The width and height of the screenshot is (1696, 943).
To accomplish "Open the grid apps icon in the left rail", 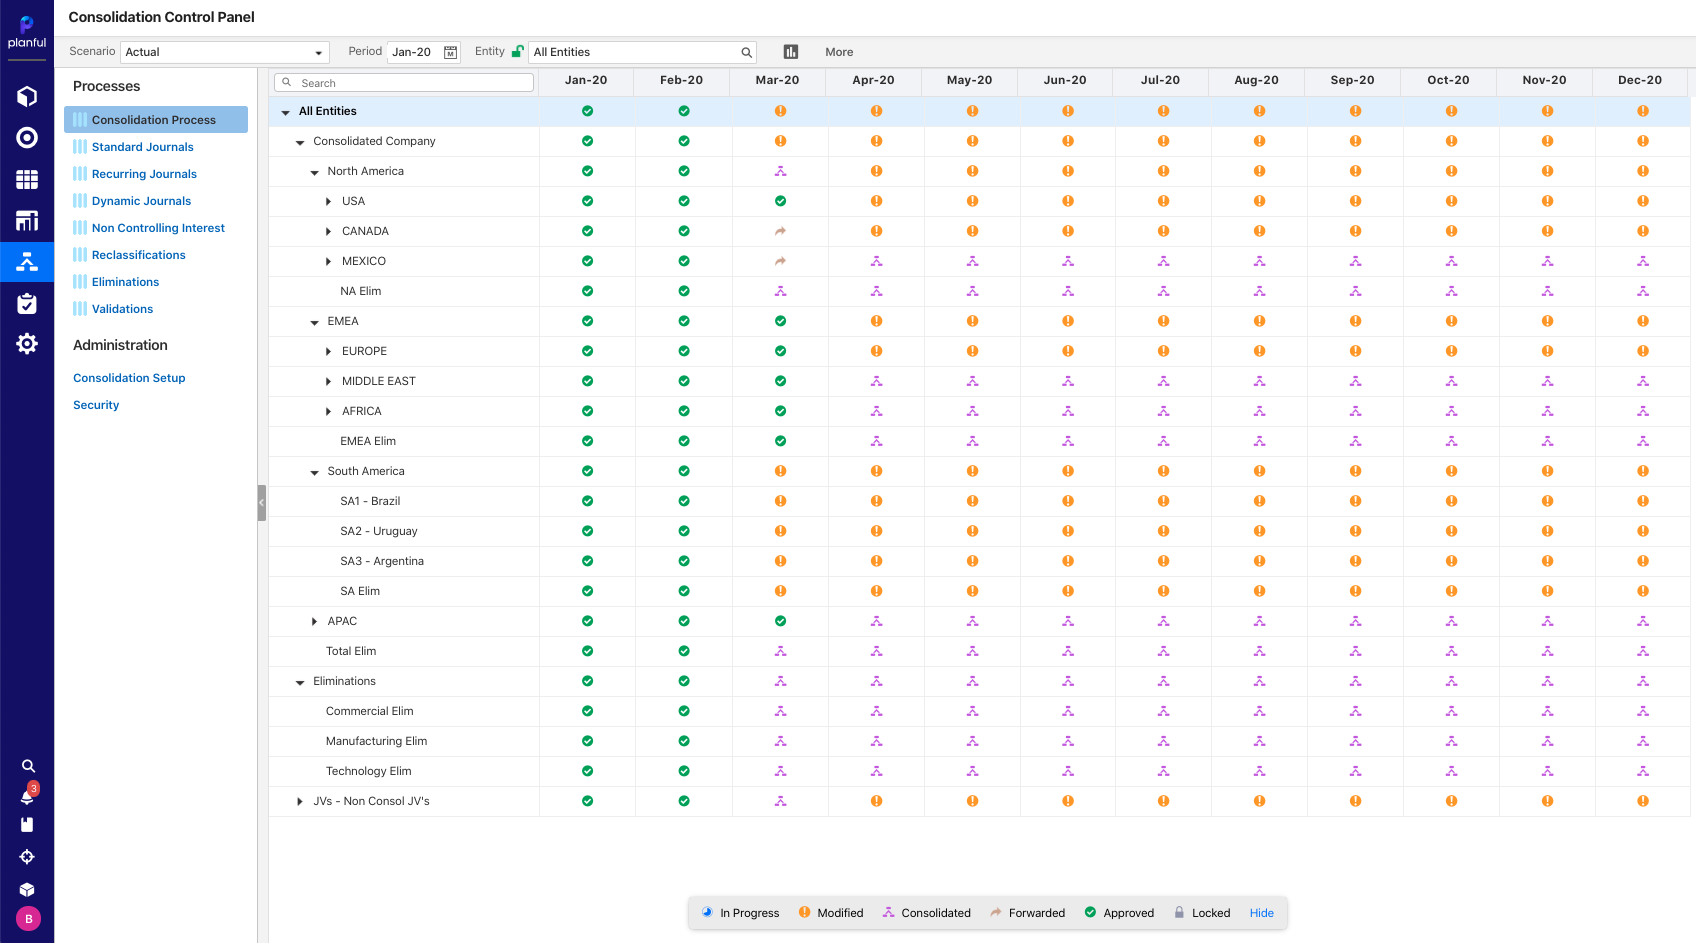I will point(27,180).
